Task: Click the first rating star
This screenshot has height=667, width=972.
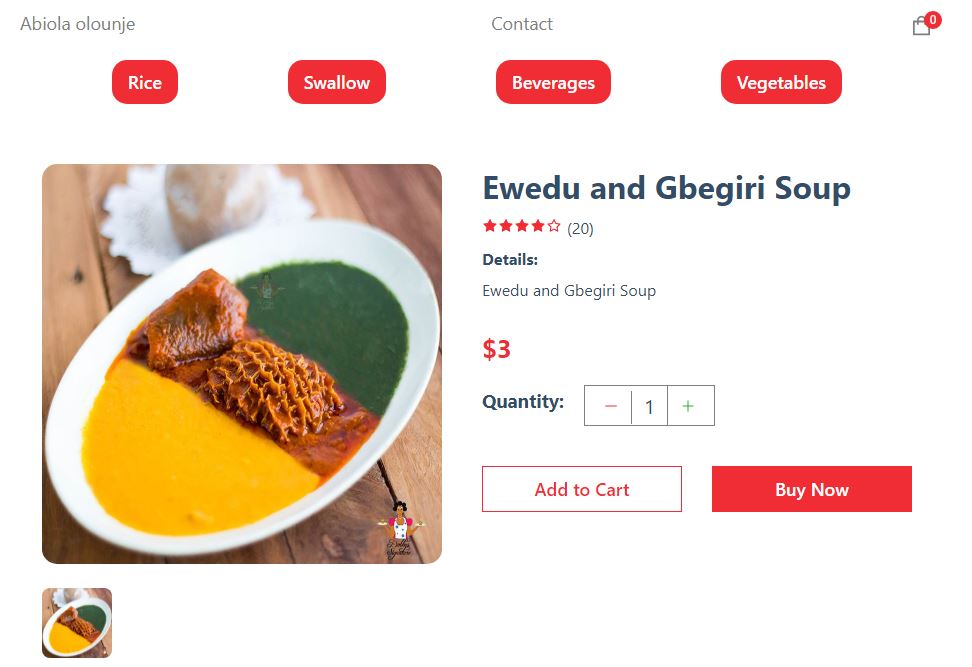Action: (489, 227)
